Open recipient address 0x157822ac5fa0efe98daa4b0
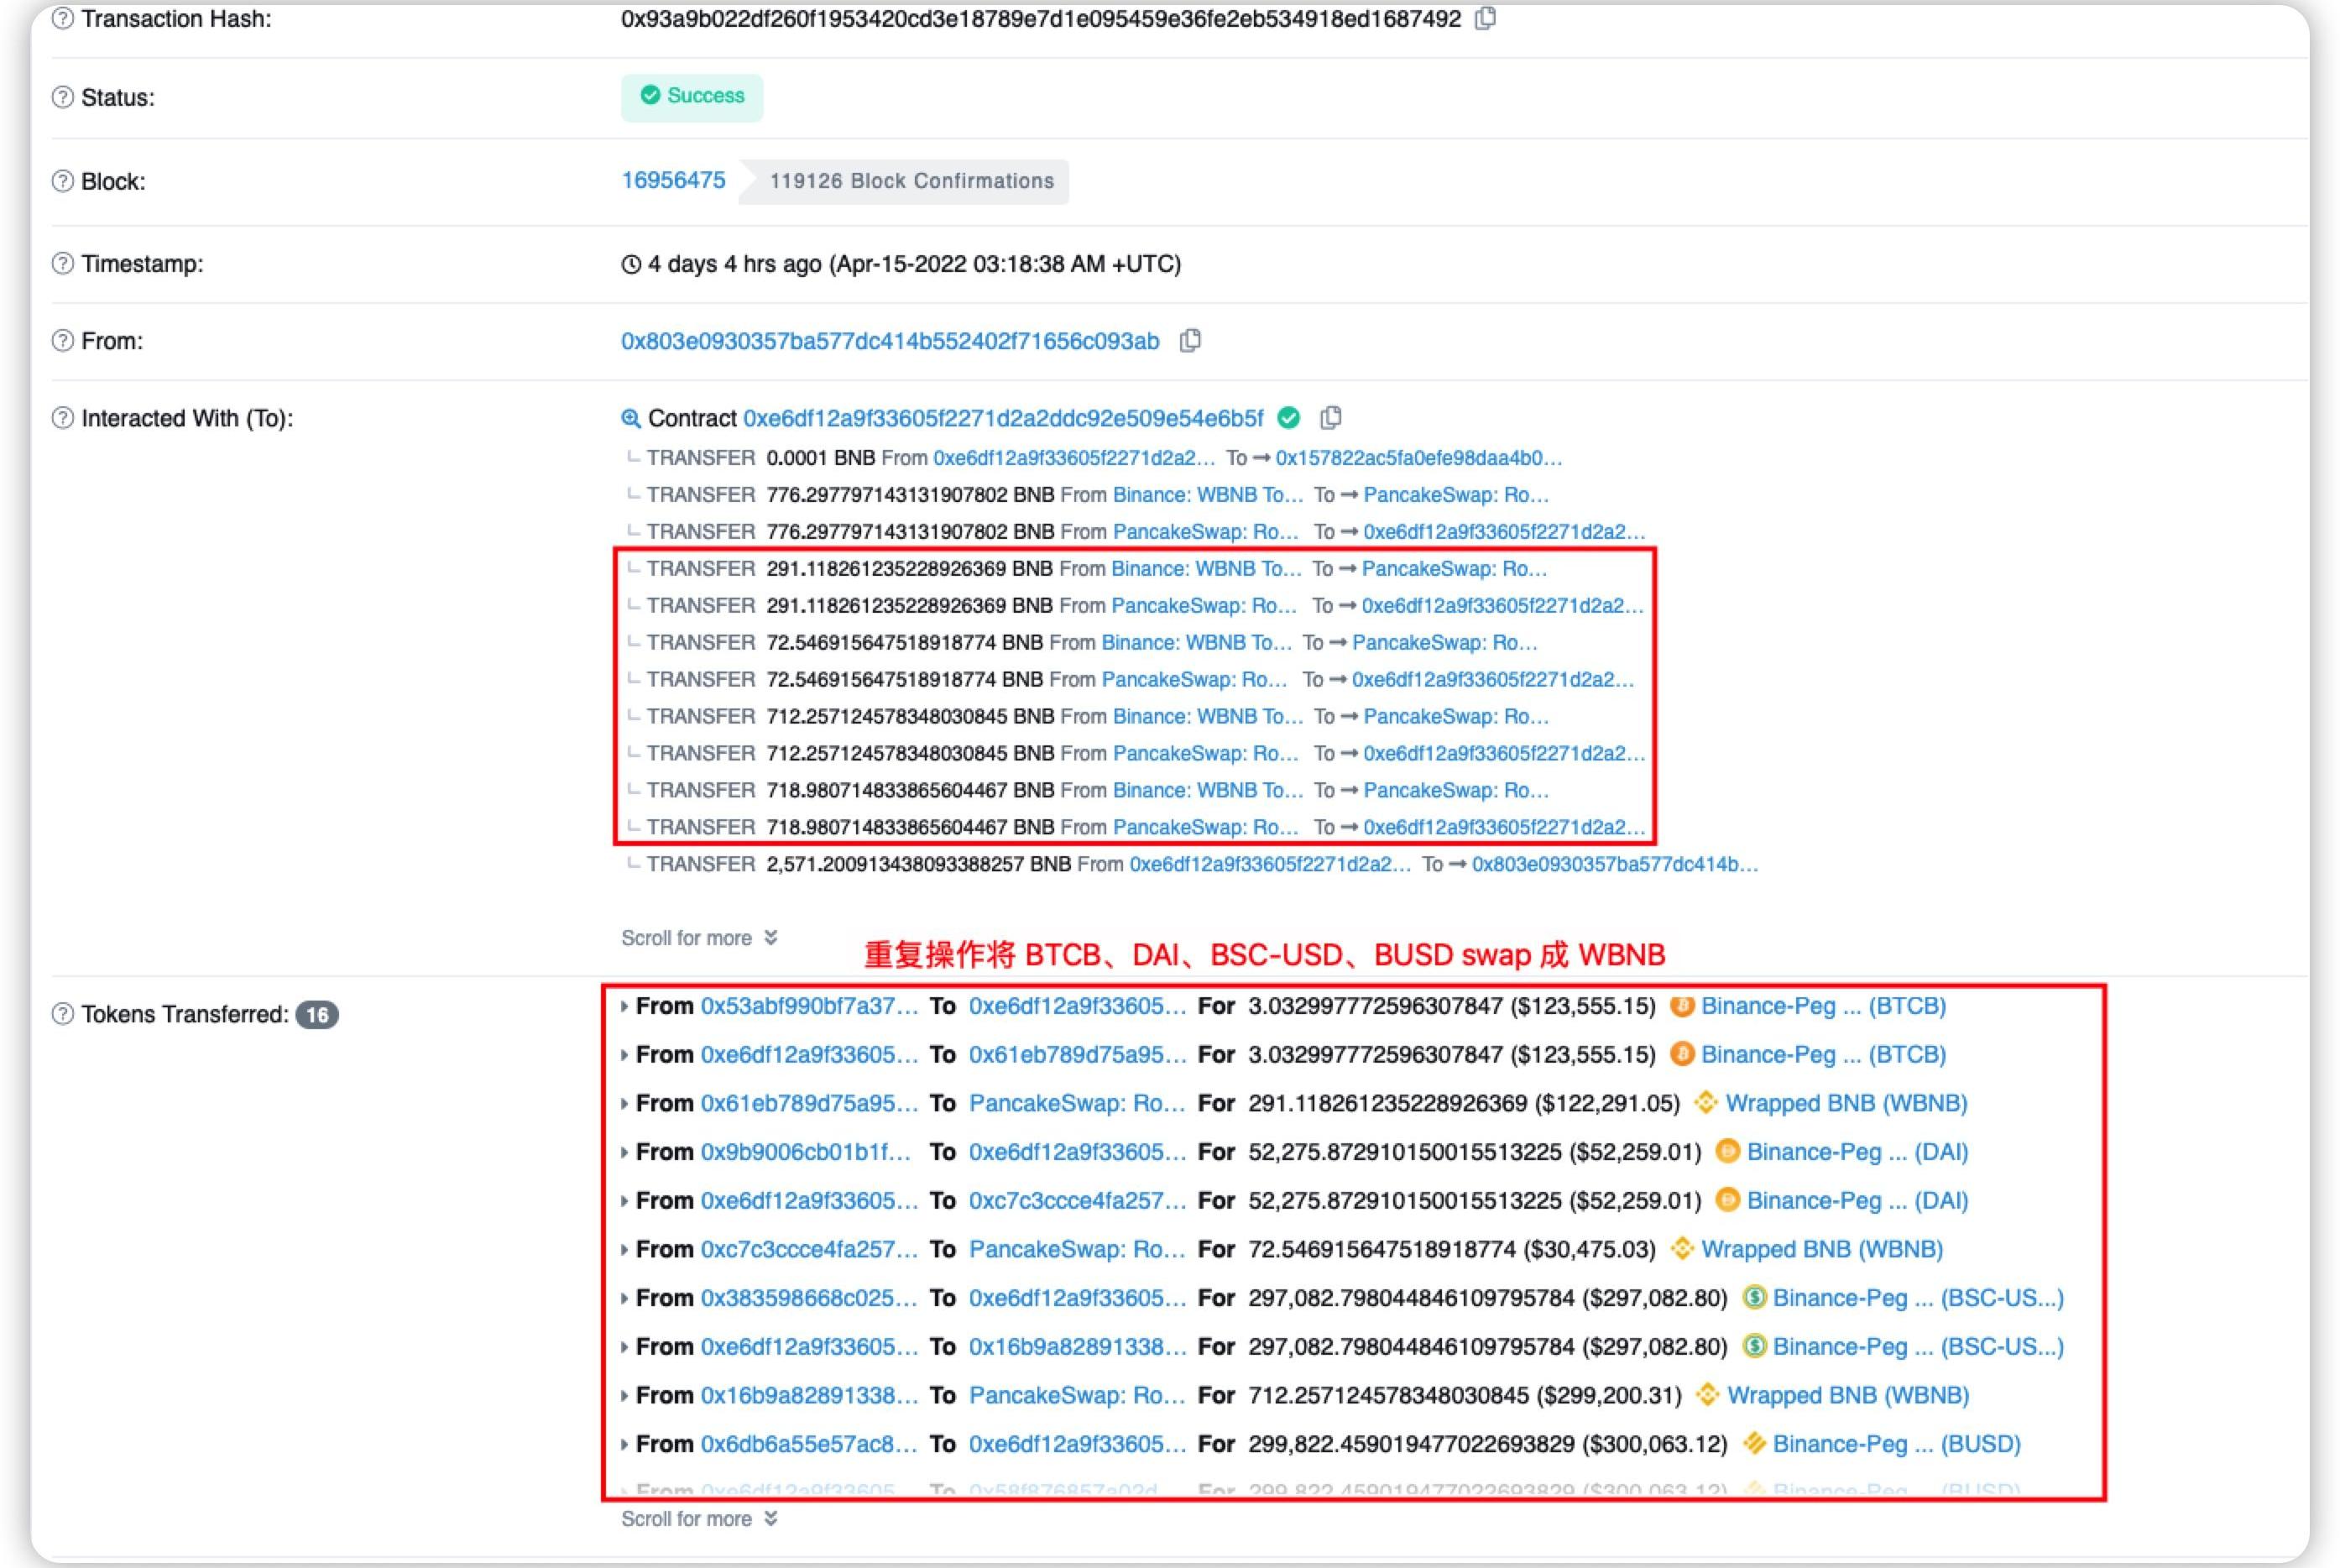 [1418, 458]
